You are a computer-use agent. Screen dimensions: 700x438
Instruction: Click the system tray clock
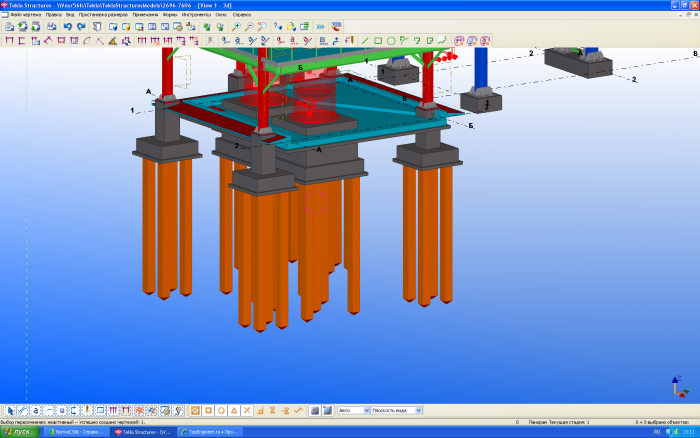[688, 432]
